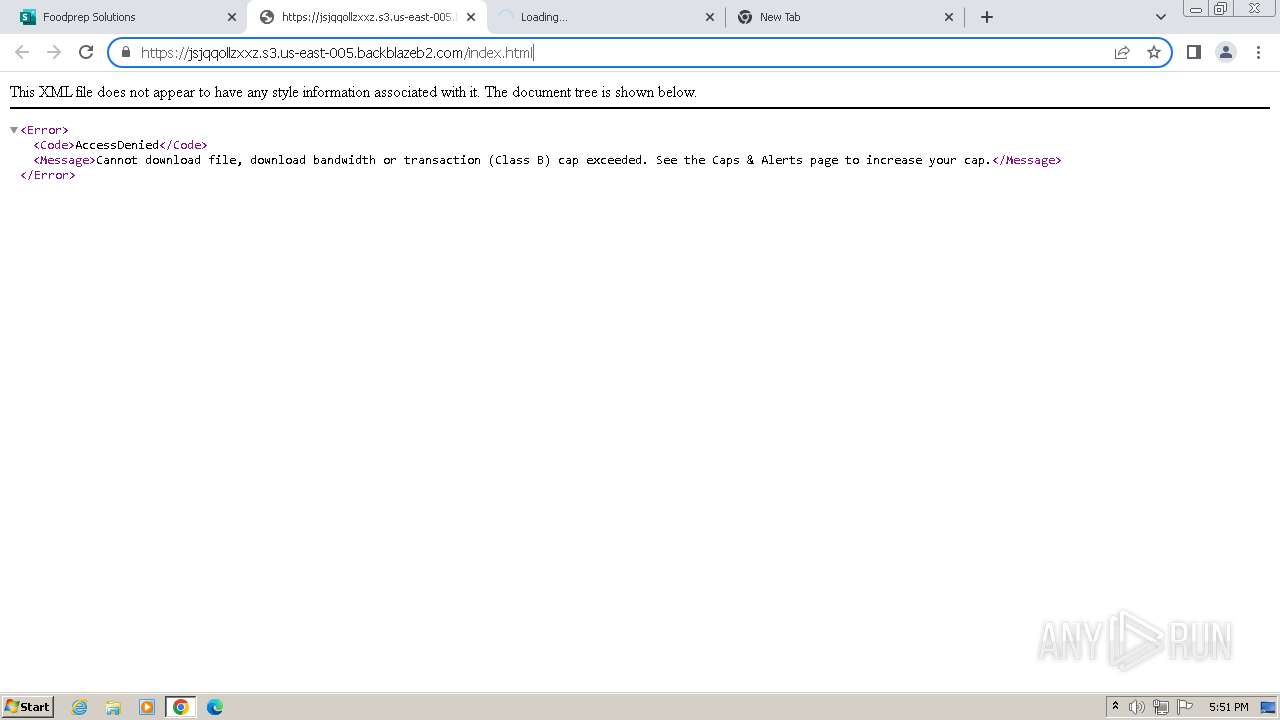Click the show desktop monitor icon
Viewport: 1280px width, 720px height.
pos(1267,707)
